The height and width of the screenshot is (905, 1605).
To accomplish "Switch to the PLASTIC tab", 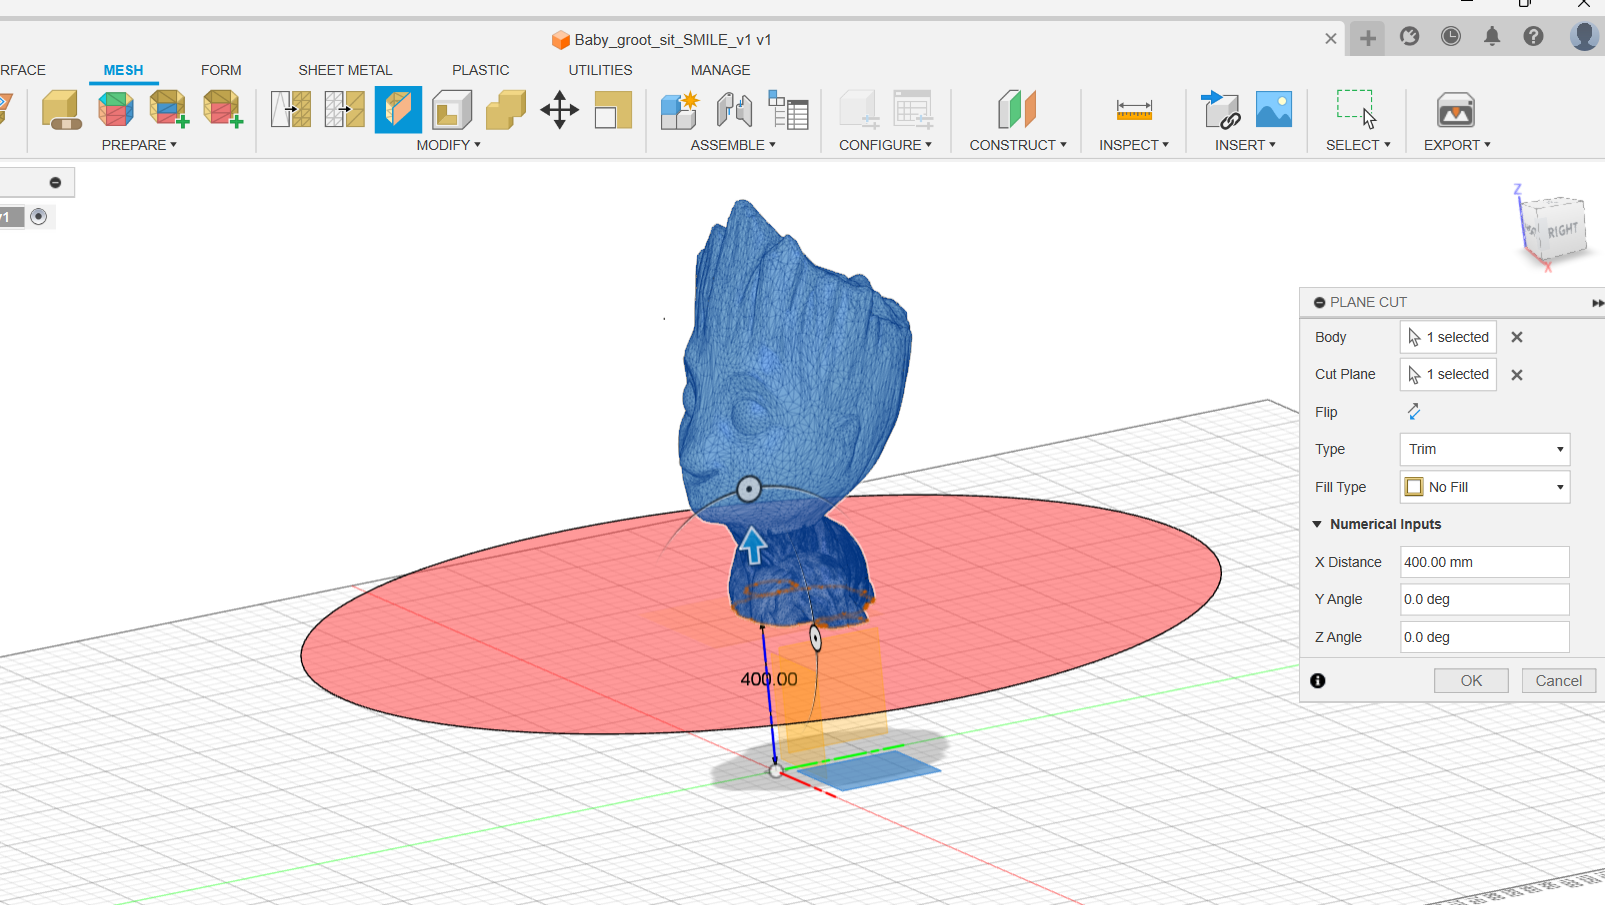I will pos(480,70).
